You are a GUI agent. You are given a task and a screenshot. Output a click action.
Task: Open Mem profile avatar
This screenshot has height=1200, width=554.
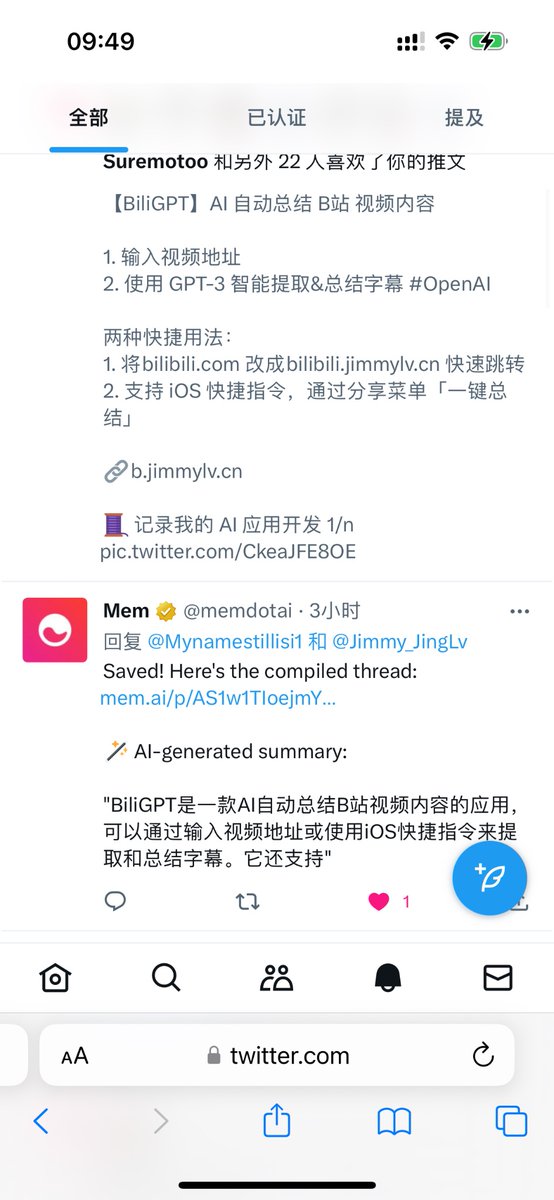55,630
